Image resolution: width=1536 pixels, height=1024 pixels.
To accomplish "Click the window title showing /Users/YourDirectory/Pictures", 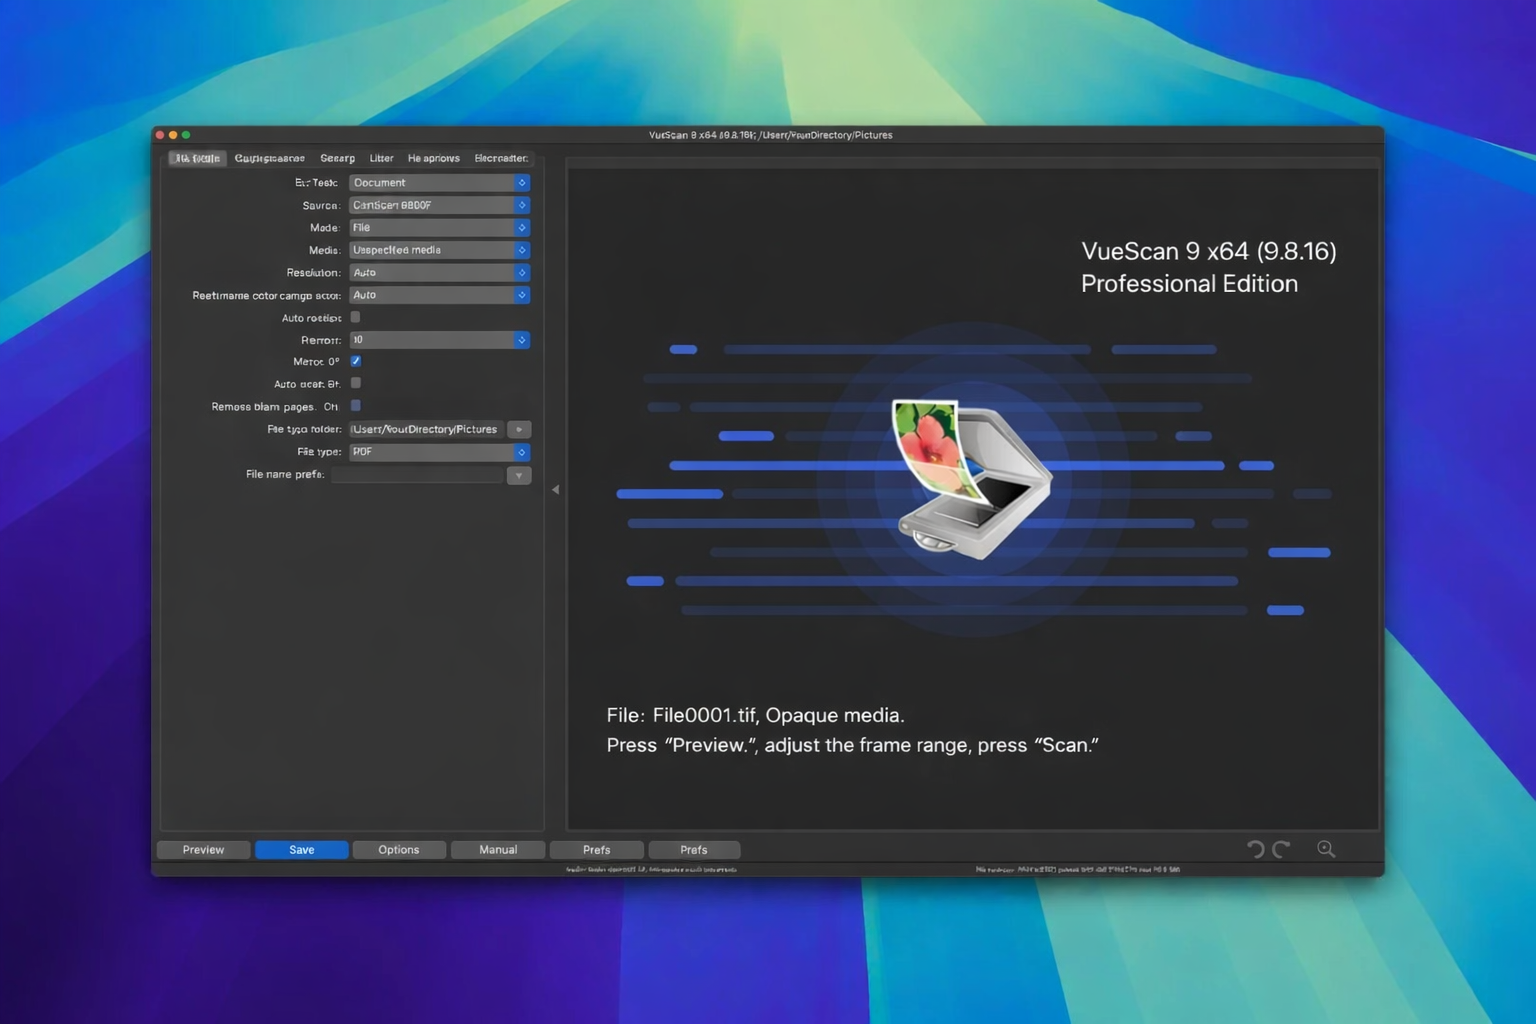I will coord(770,135).
